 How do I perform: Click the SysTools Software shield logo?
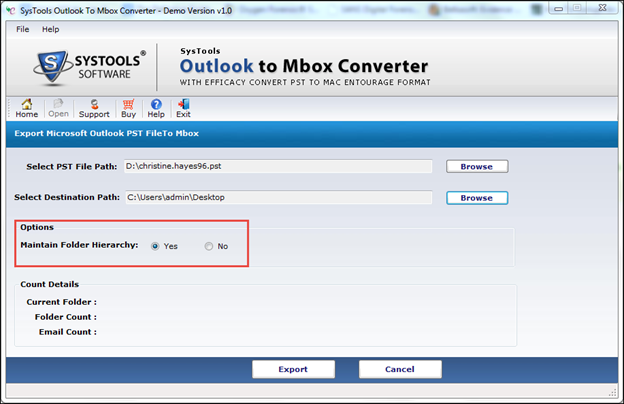click(x=51, y=66)
